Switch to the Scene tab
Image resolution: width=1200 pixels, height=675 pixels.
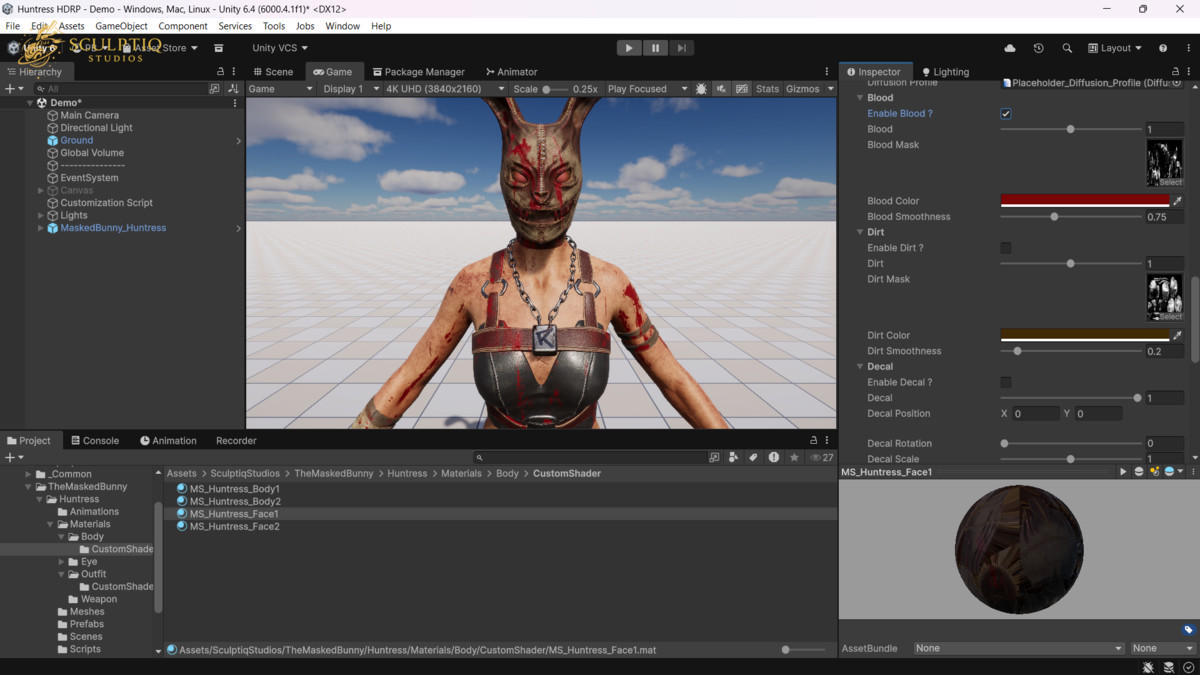coord(272,72)
